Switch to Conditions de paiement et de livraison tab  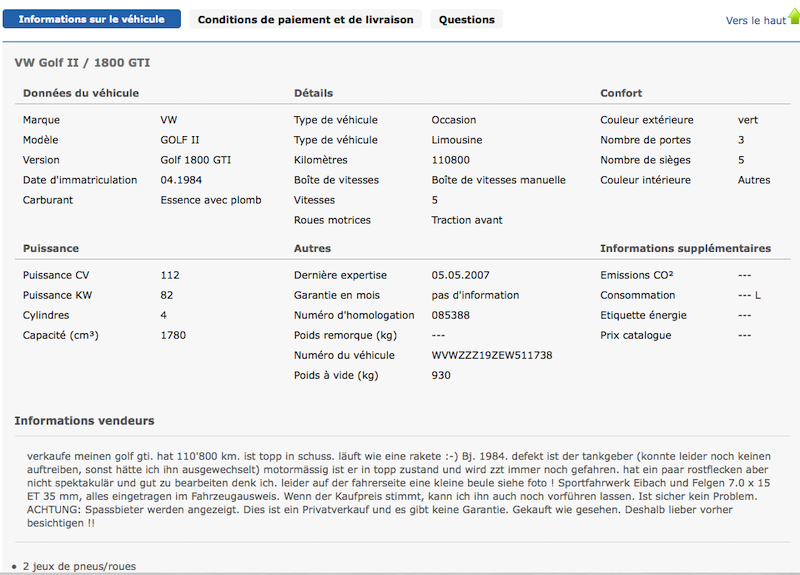[306, 19]
